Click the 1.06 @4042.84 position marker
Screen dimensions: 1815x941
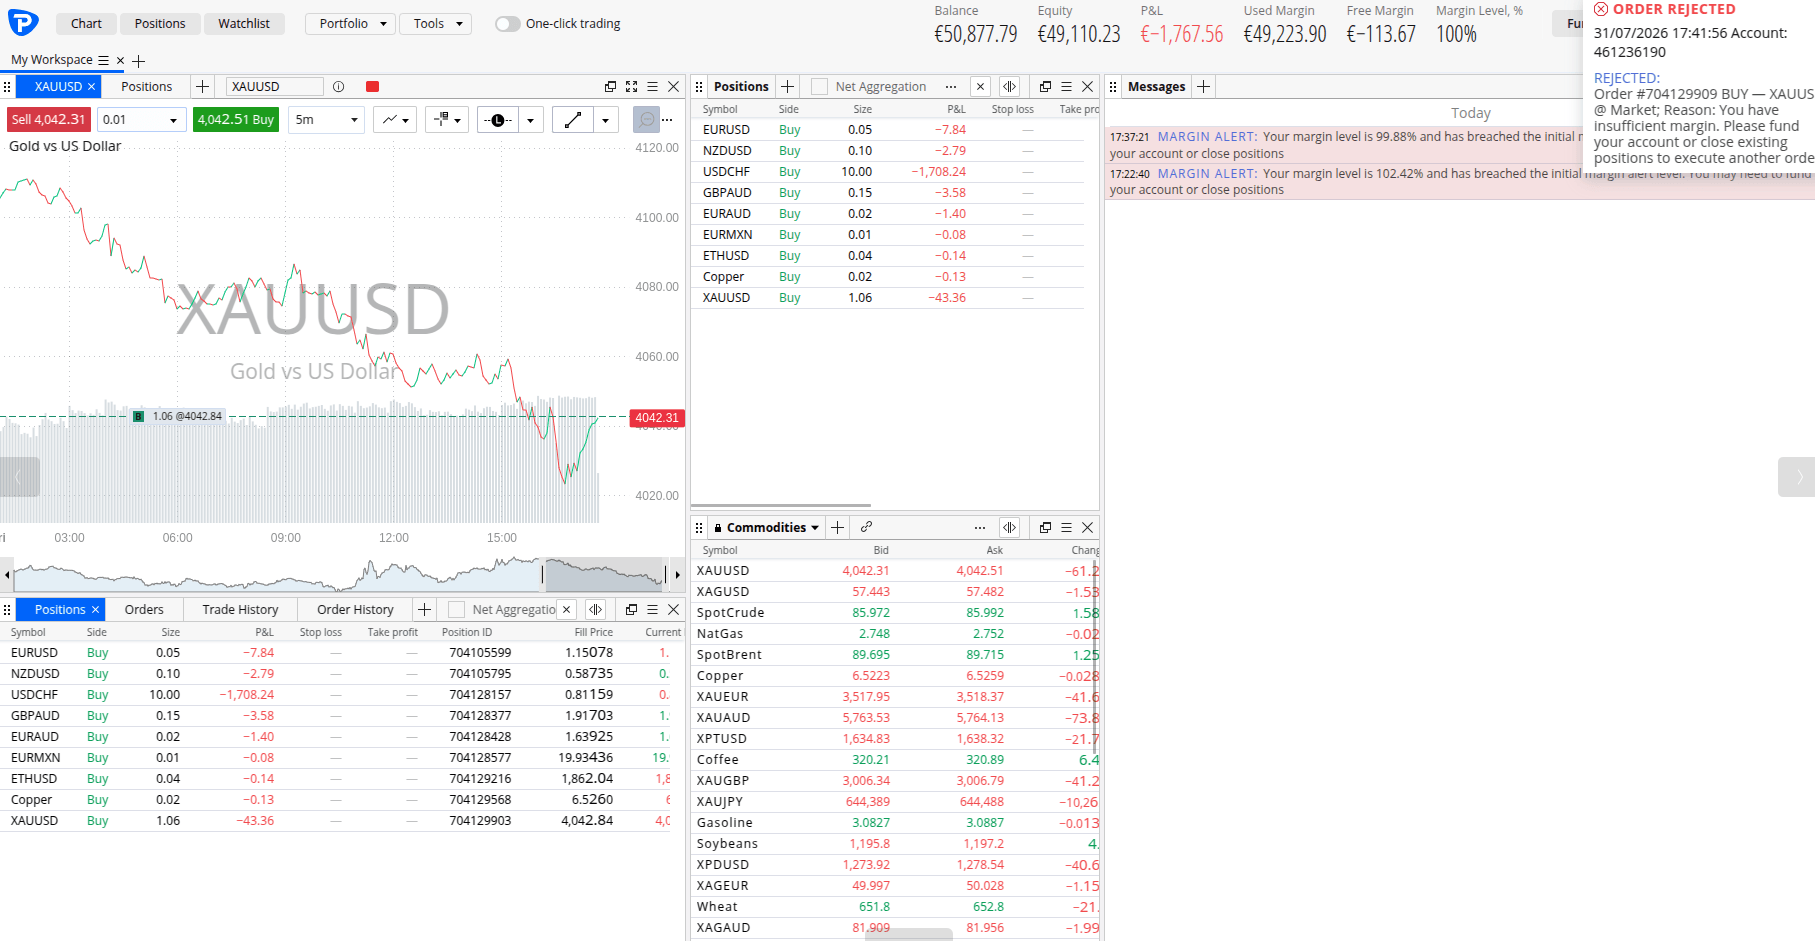[x=179, y=416]
